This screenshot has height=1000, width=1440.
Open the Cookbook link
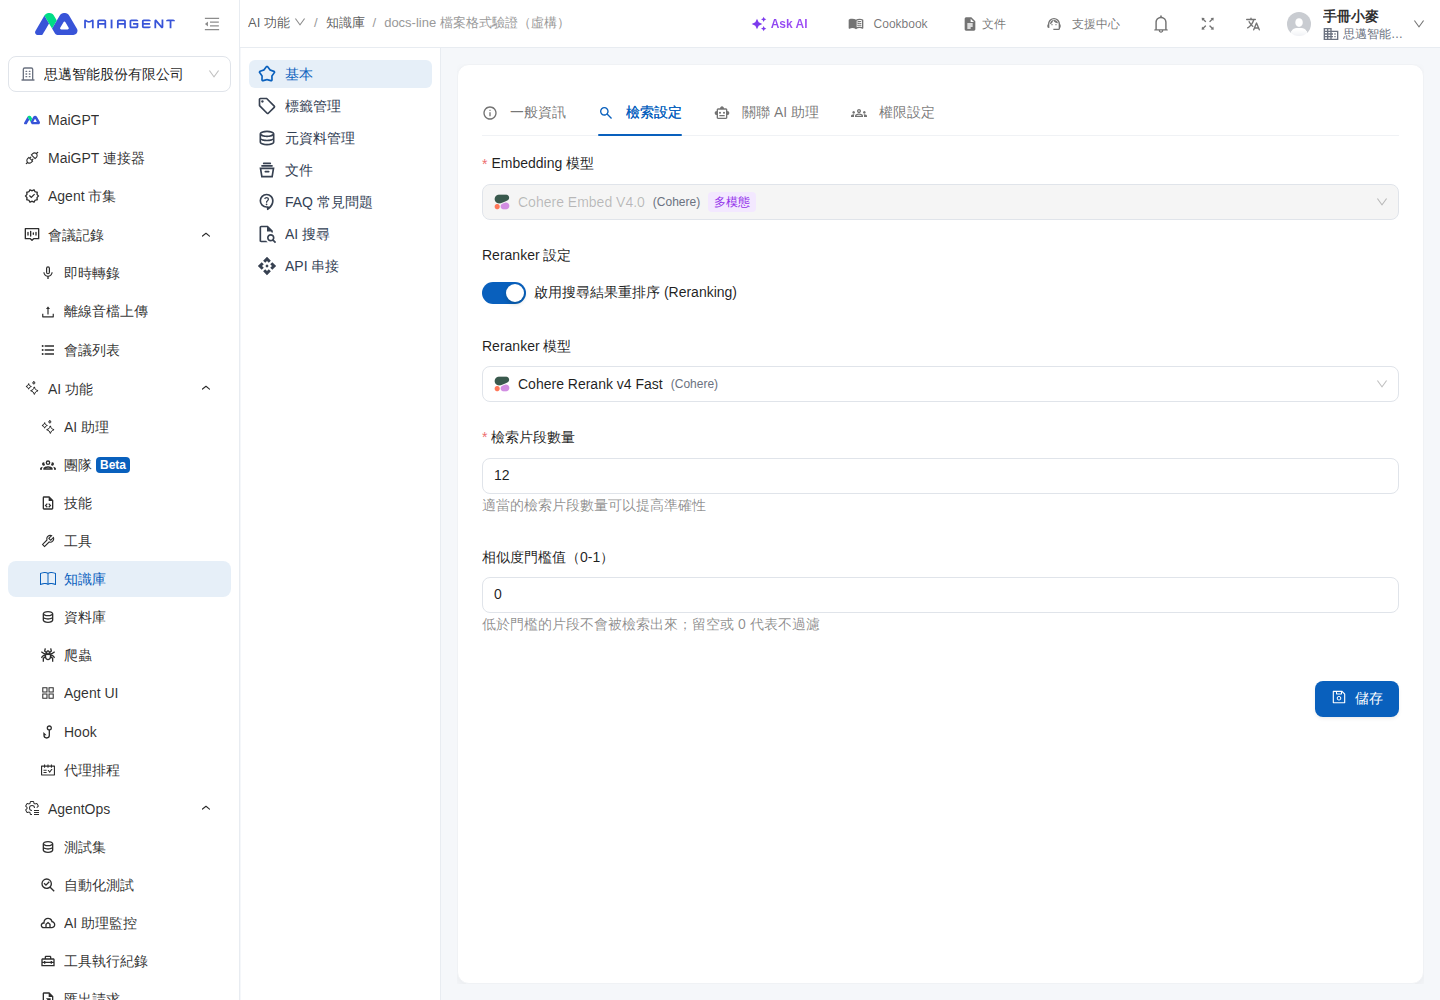(x=888, y=24)
